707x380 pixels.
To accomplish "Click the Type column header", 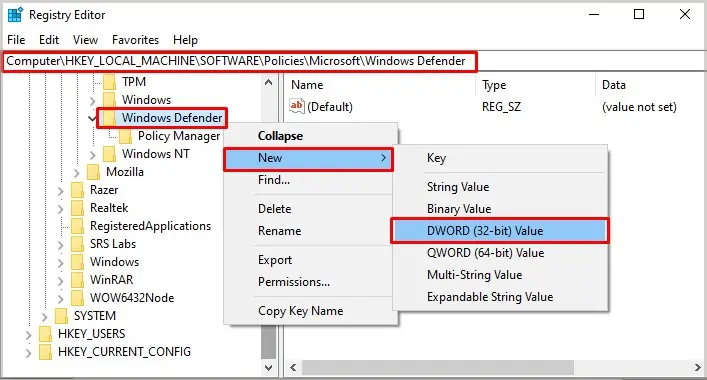I will (x=536, y=85).
